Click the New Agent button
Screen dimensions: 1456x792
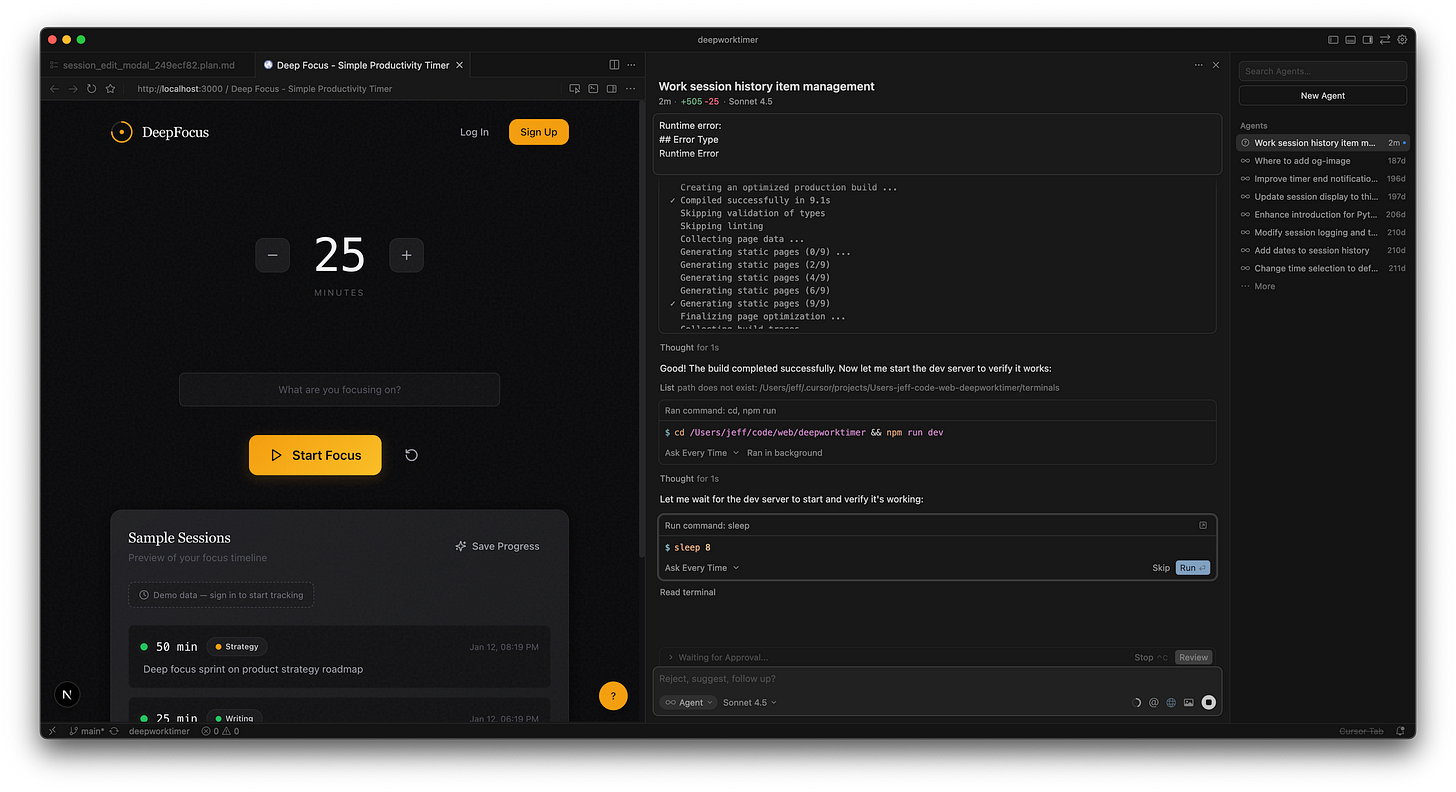click(x=1322, y=94)
